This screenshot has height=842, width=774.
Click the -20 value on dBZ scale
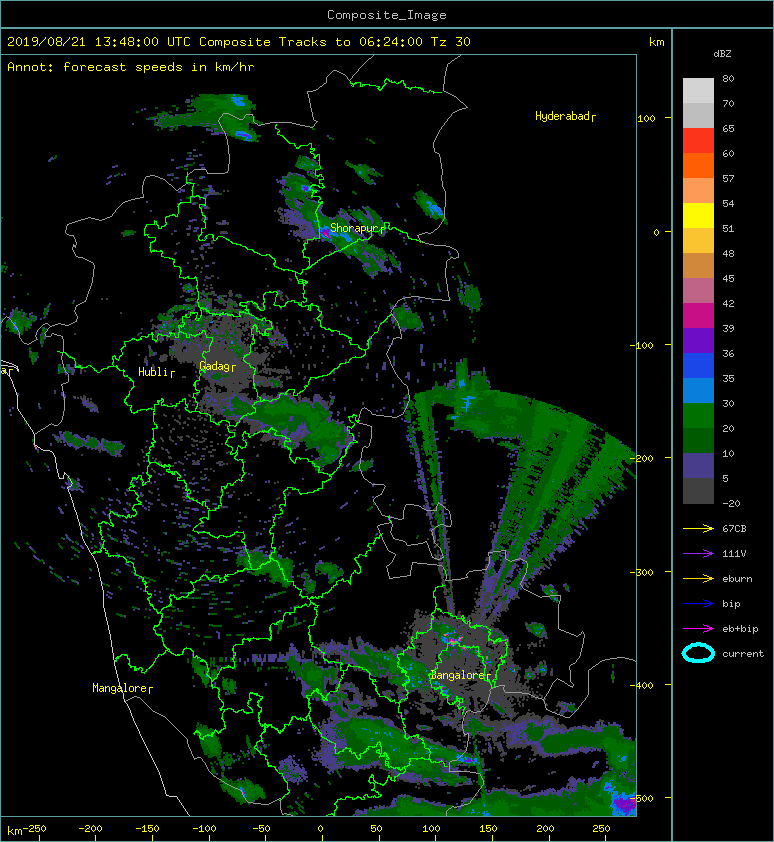731,503
